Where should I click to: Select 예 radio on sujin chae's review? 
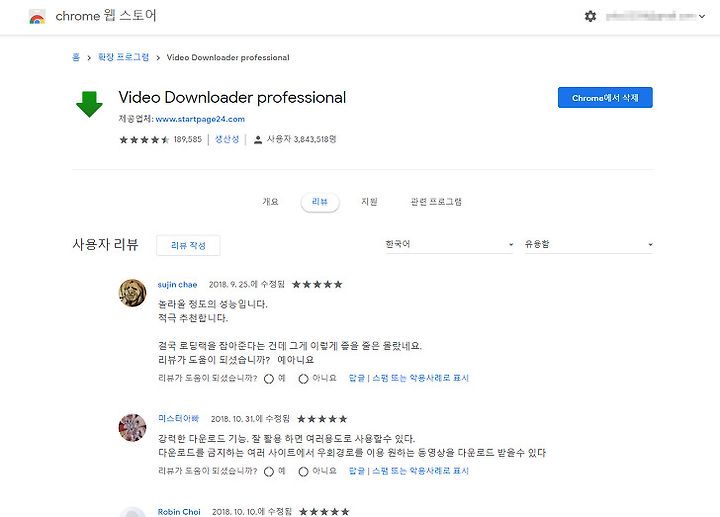click(x=269, y=379)
